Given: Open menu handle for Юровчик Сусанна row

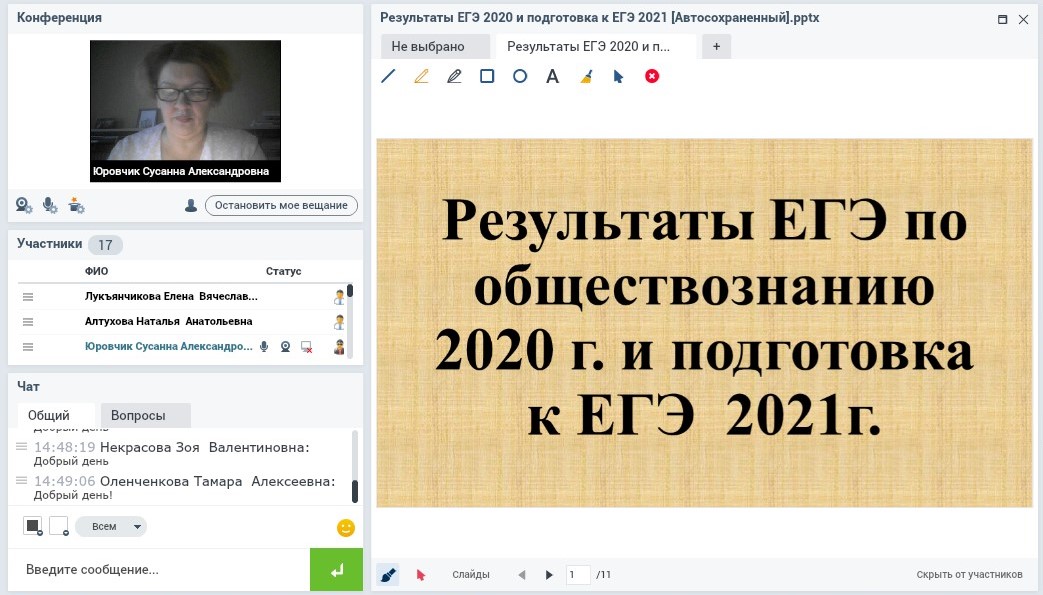Looking at the screenshot, I should click(x=28, y=347).
